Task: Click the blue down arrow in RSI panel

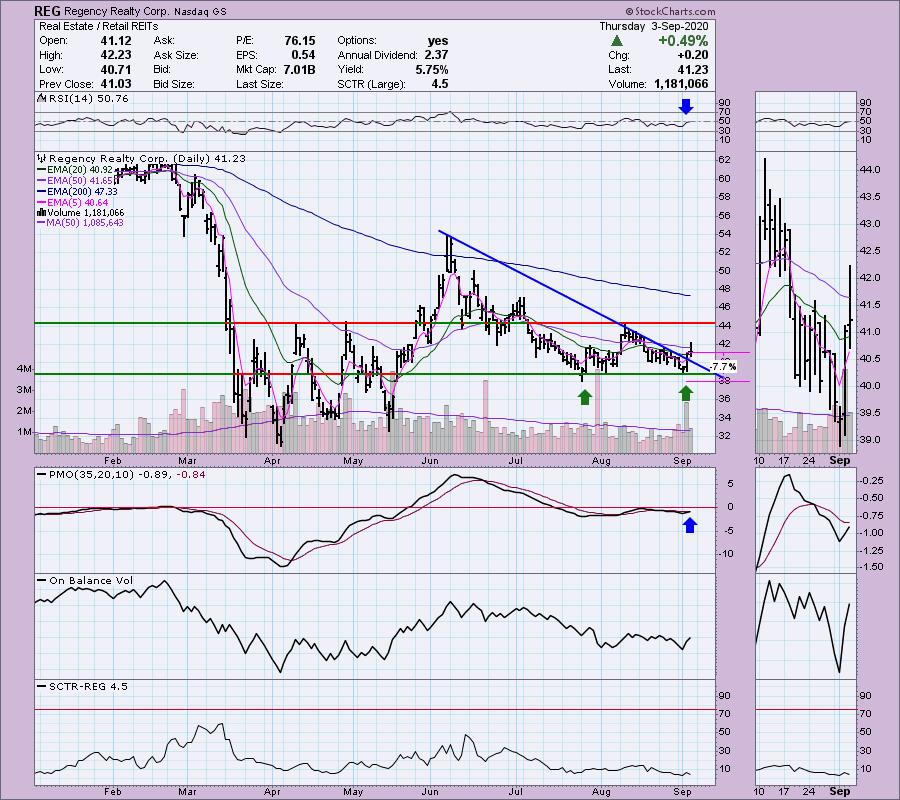Action: 684,104
